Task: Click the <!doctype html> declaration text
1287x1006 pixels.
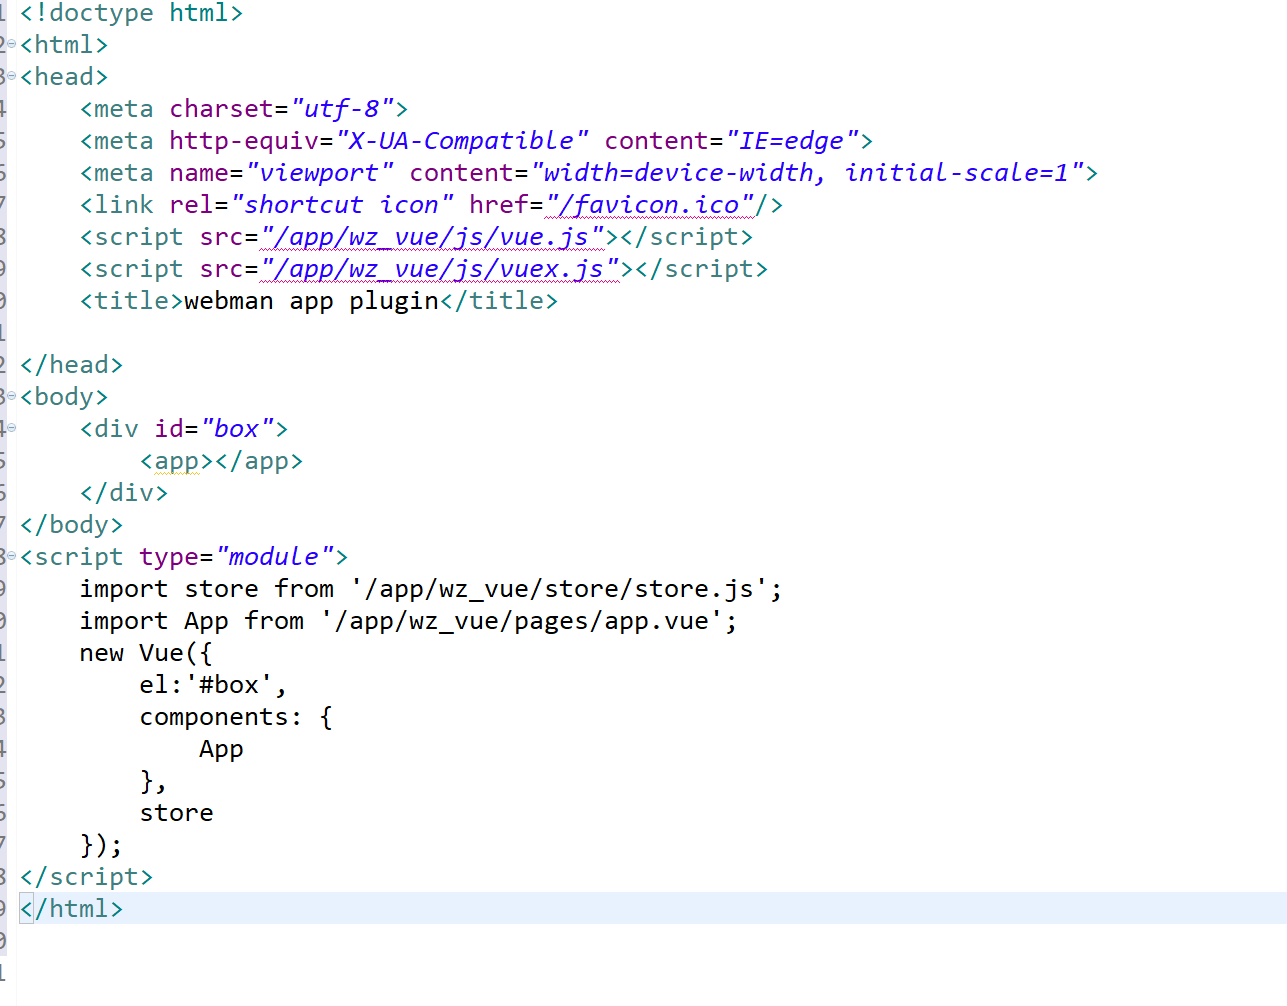Action: [131, 13]
